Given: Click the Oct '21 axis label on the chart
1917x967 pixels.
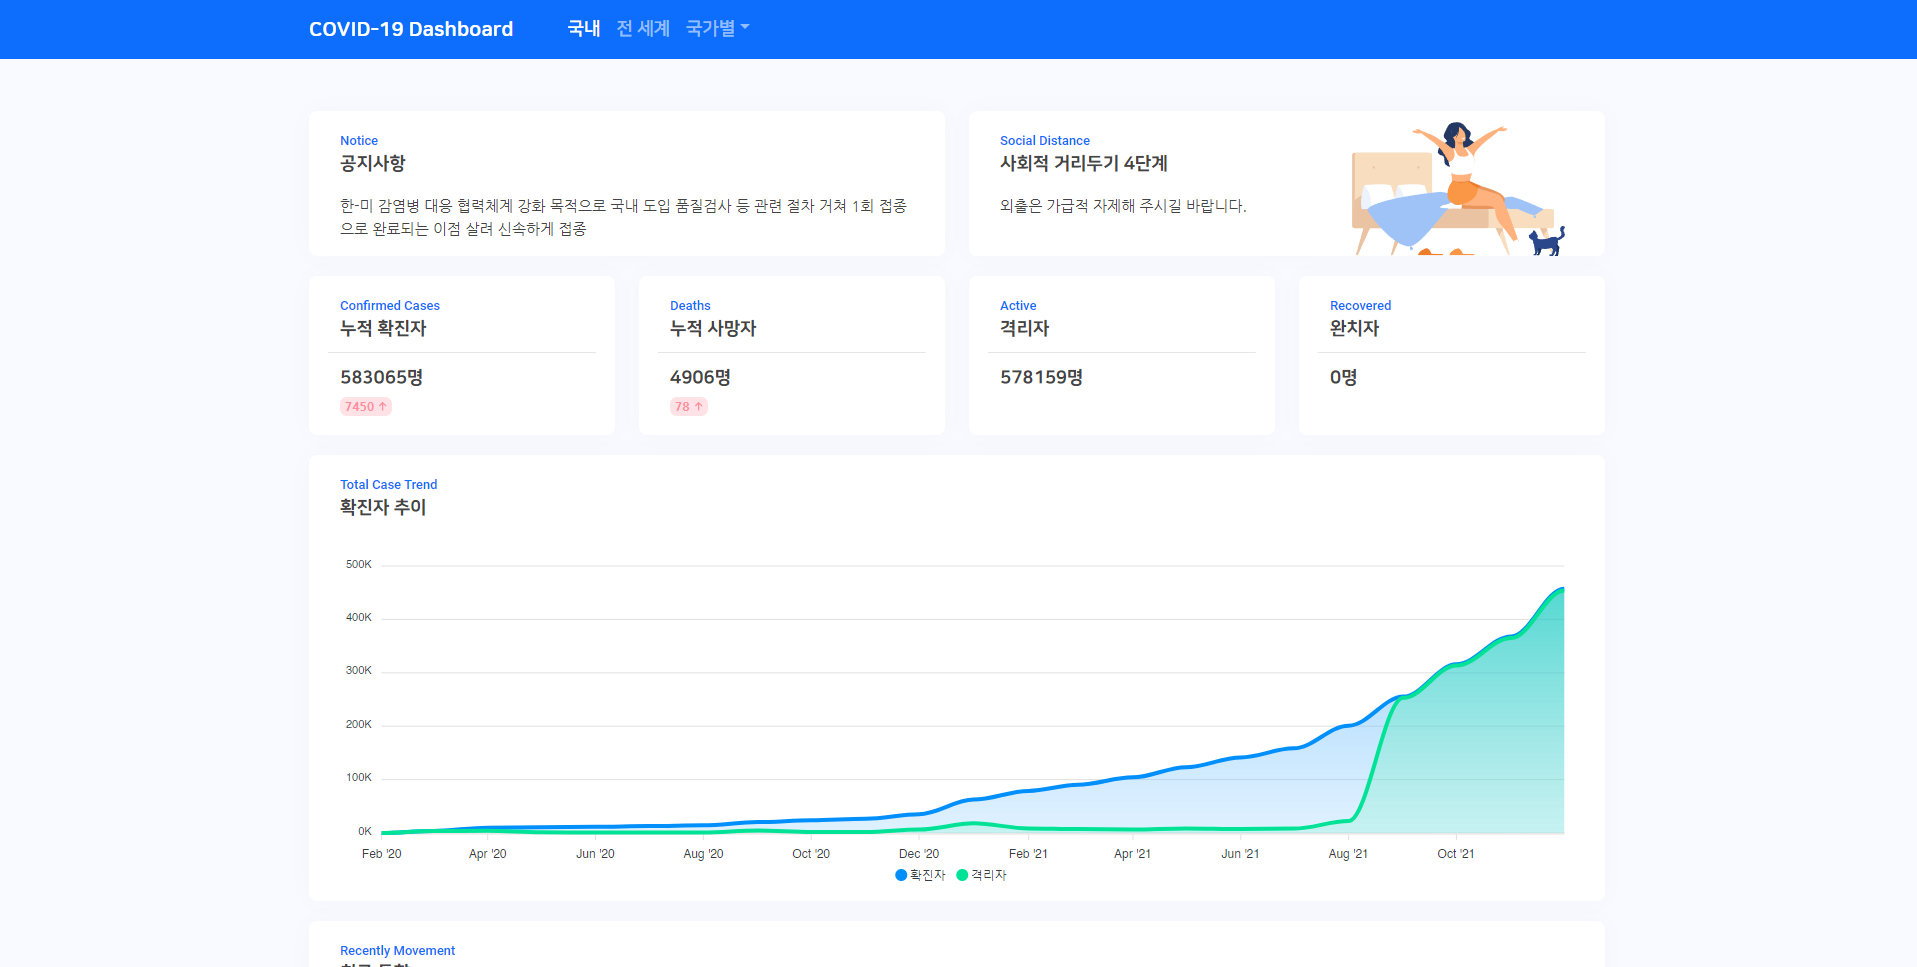Looking at the screenshot, I should click(x=1455, y=853).
